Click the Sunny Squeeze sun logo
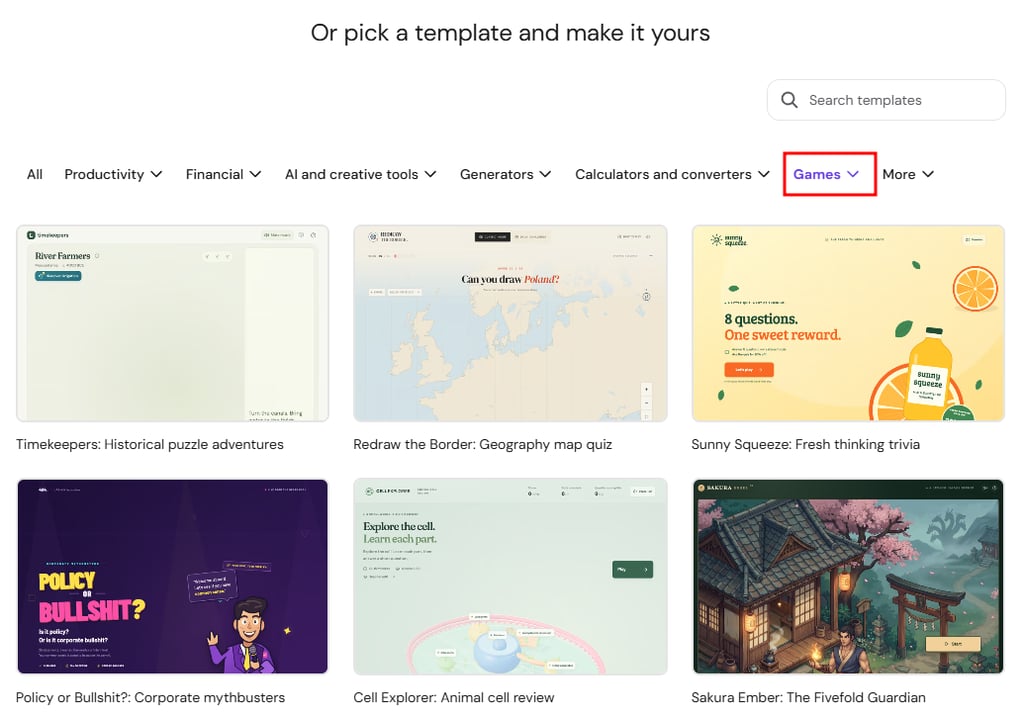 [x=716, y=240]
